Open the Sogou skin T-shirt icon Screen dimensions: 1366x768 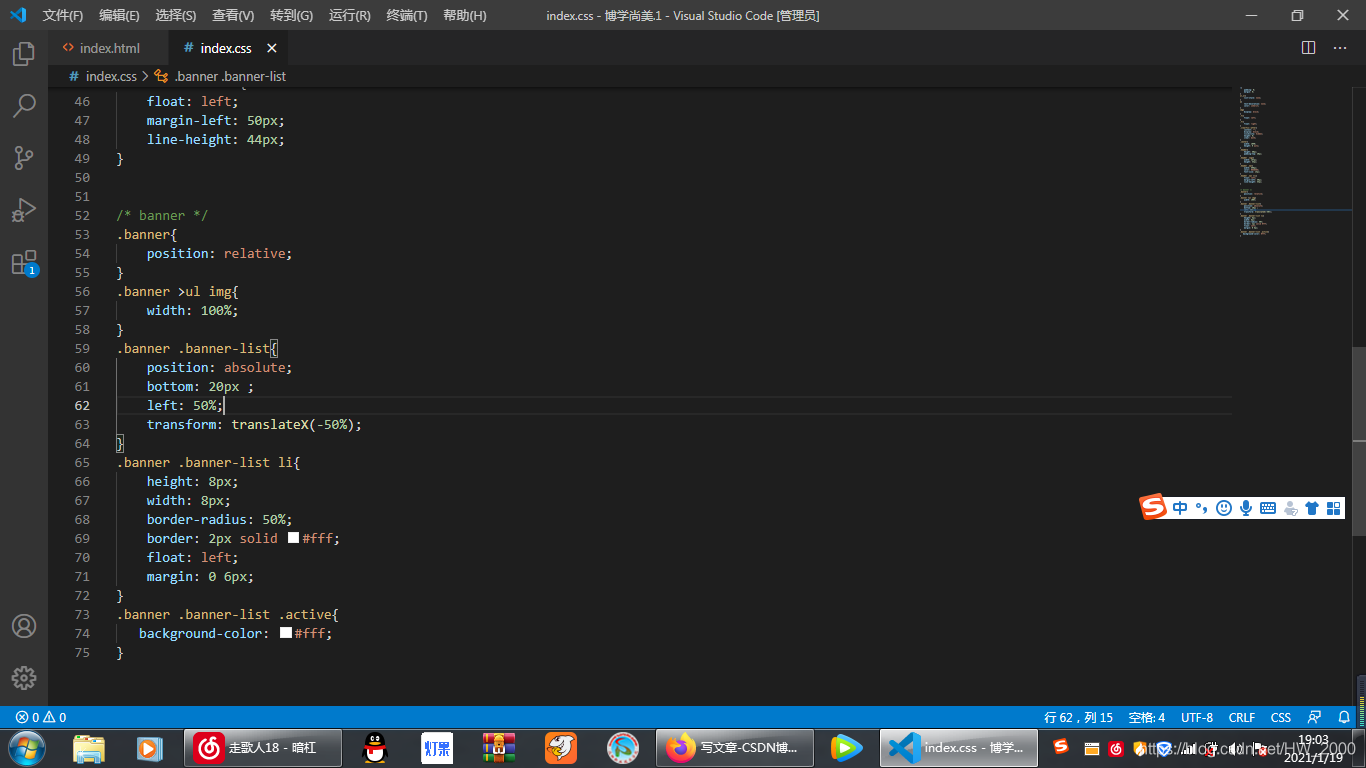[1312, 508]
